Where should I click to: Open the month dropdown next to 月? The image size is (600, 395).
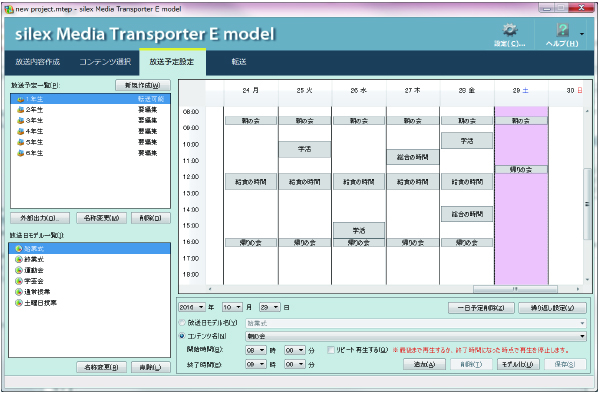coord(232,307)
